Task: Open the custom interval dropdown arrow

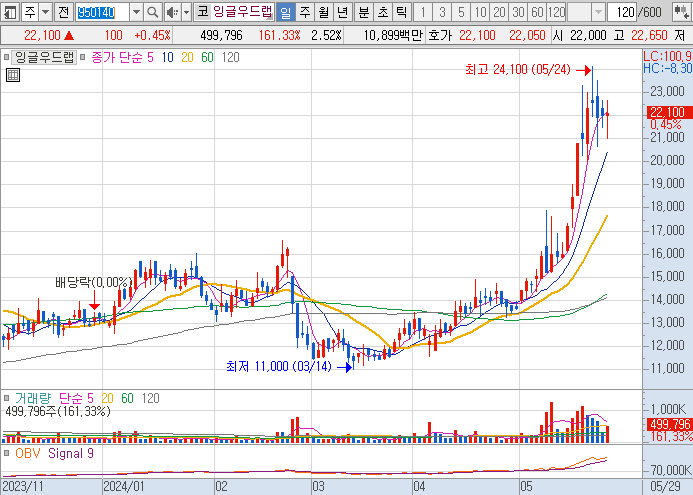Action: [x=598, y=12]
